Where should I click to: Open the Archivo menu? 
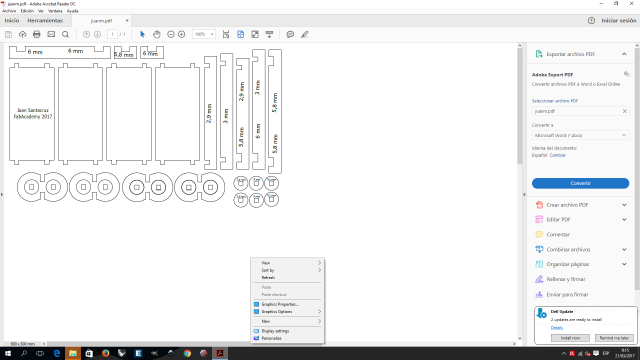point(9,11)
